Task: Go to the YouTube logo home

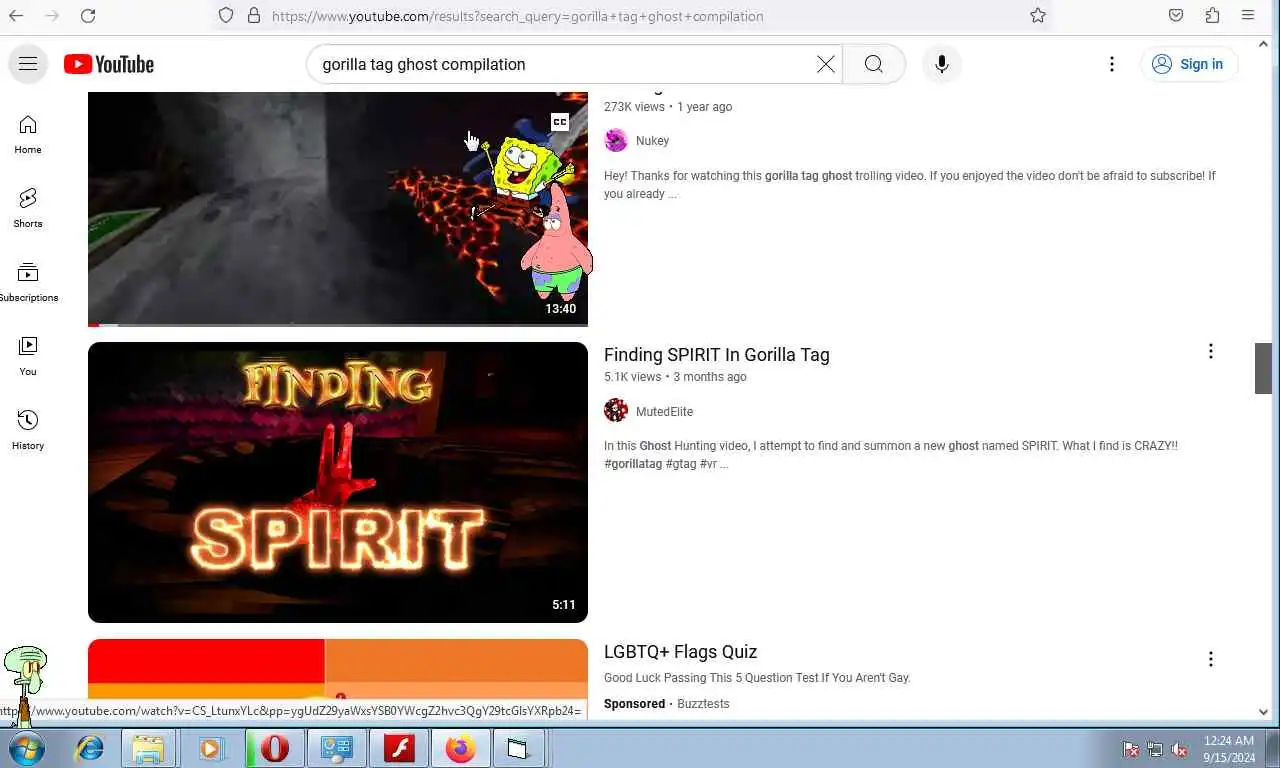Action: tap(109, 64)
